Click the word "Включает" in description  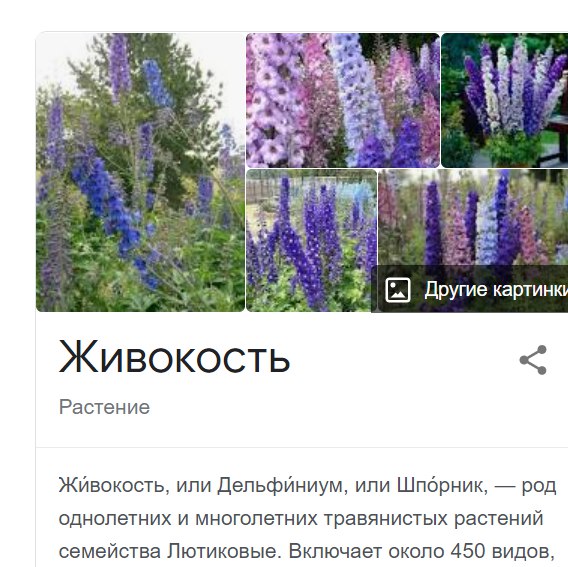point(335,551)
